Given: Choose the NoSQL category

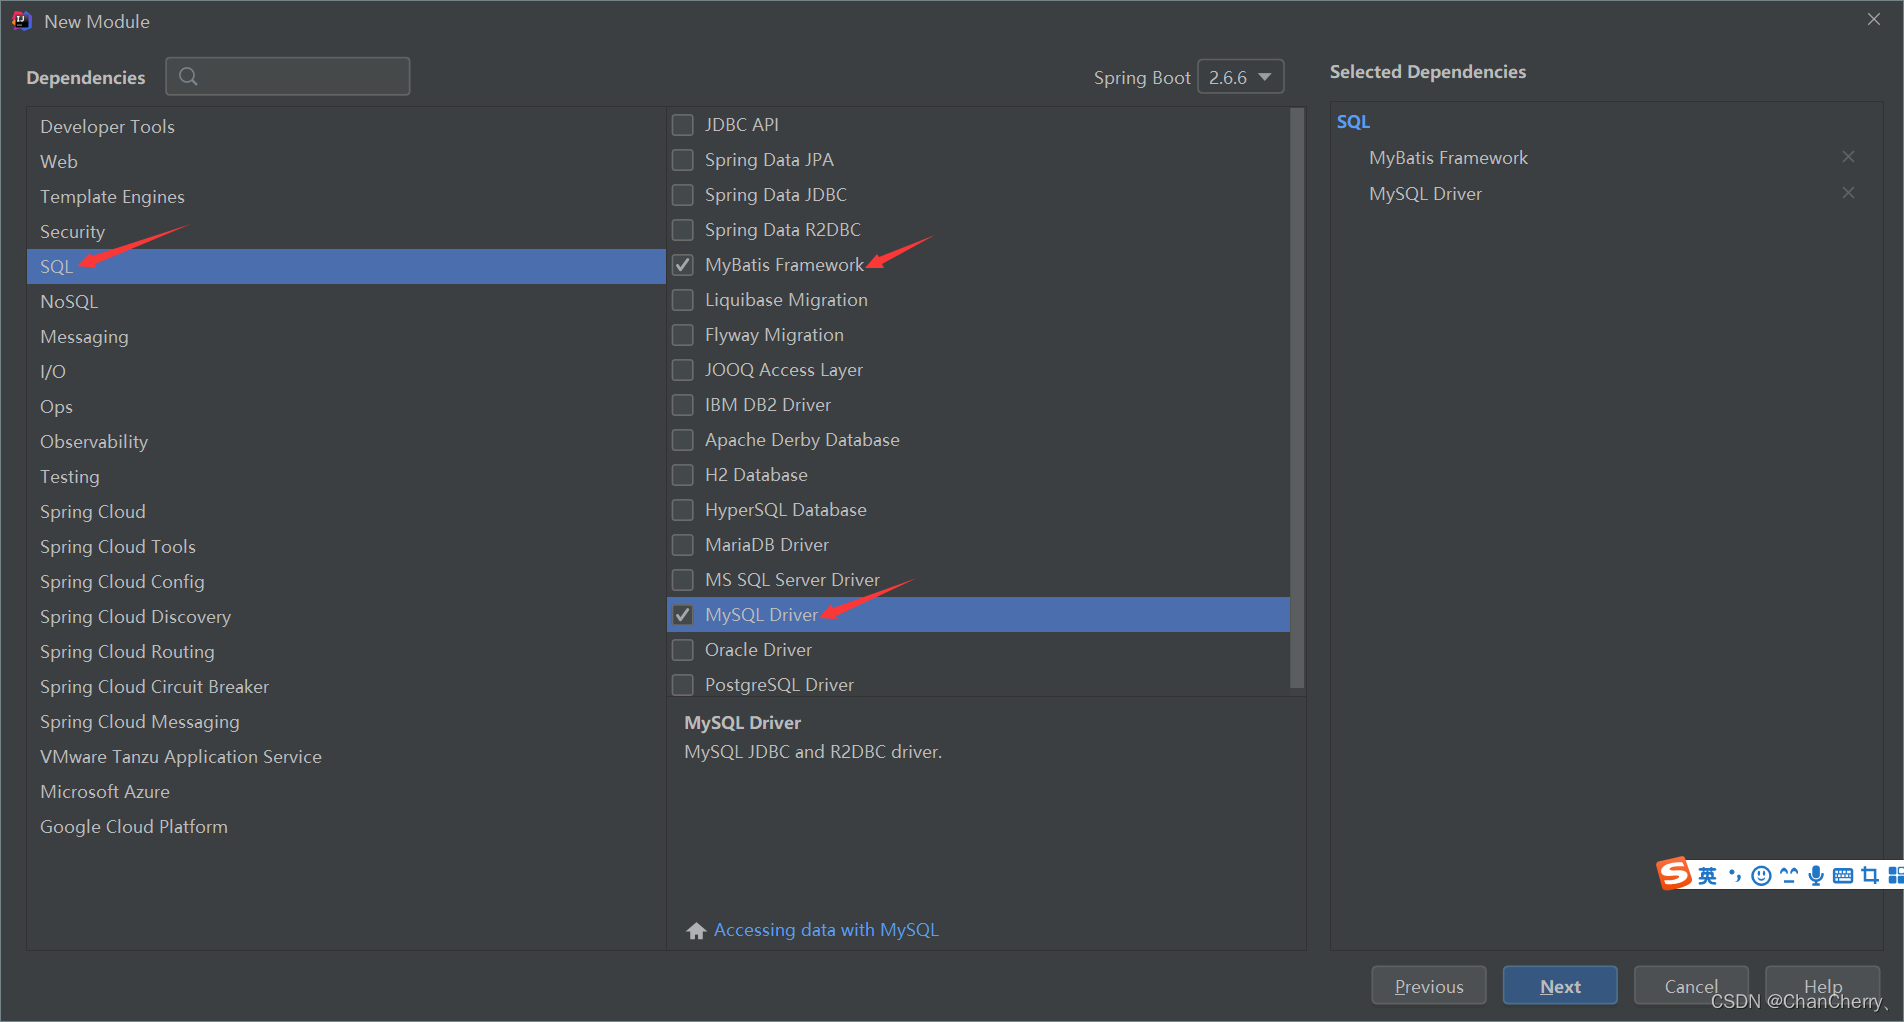Looking at the screenshot, I should 346,302.
